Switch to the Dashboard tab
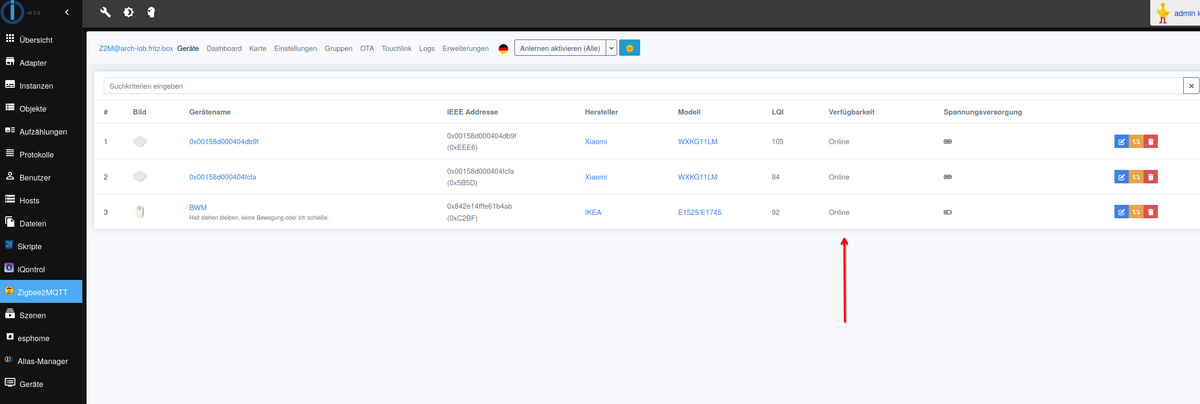 pyautogui.click(x=224, y=48)
